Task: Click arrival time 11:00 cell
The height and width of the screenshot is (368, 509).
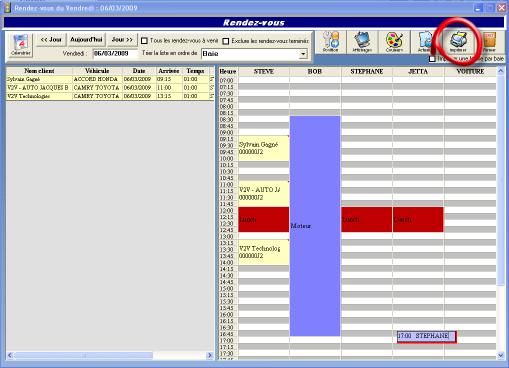Action: pyautogui.click(x=169, y=88)
